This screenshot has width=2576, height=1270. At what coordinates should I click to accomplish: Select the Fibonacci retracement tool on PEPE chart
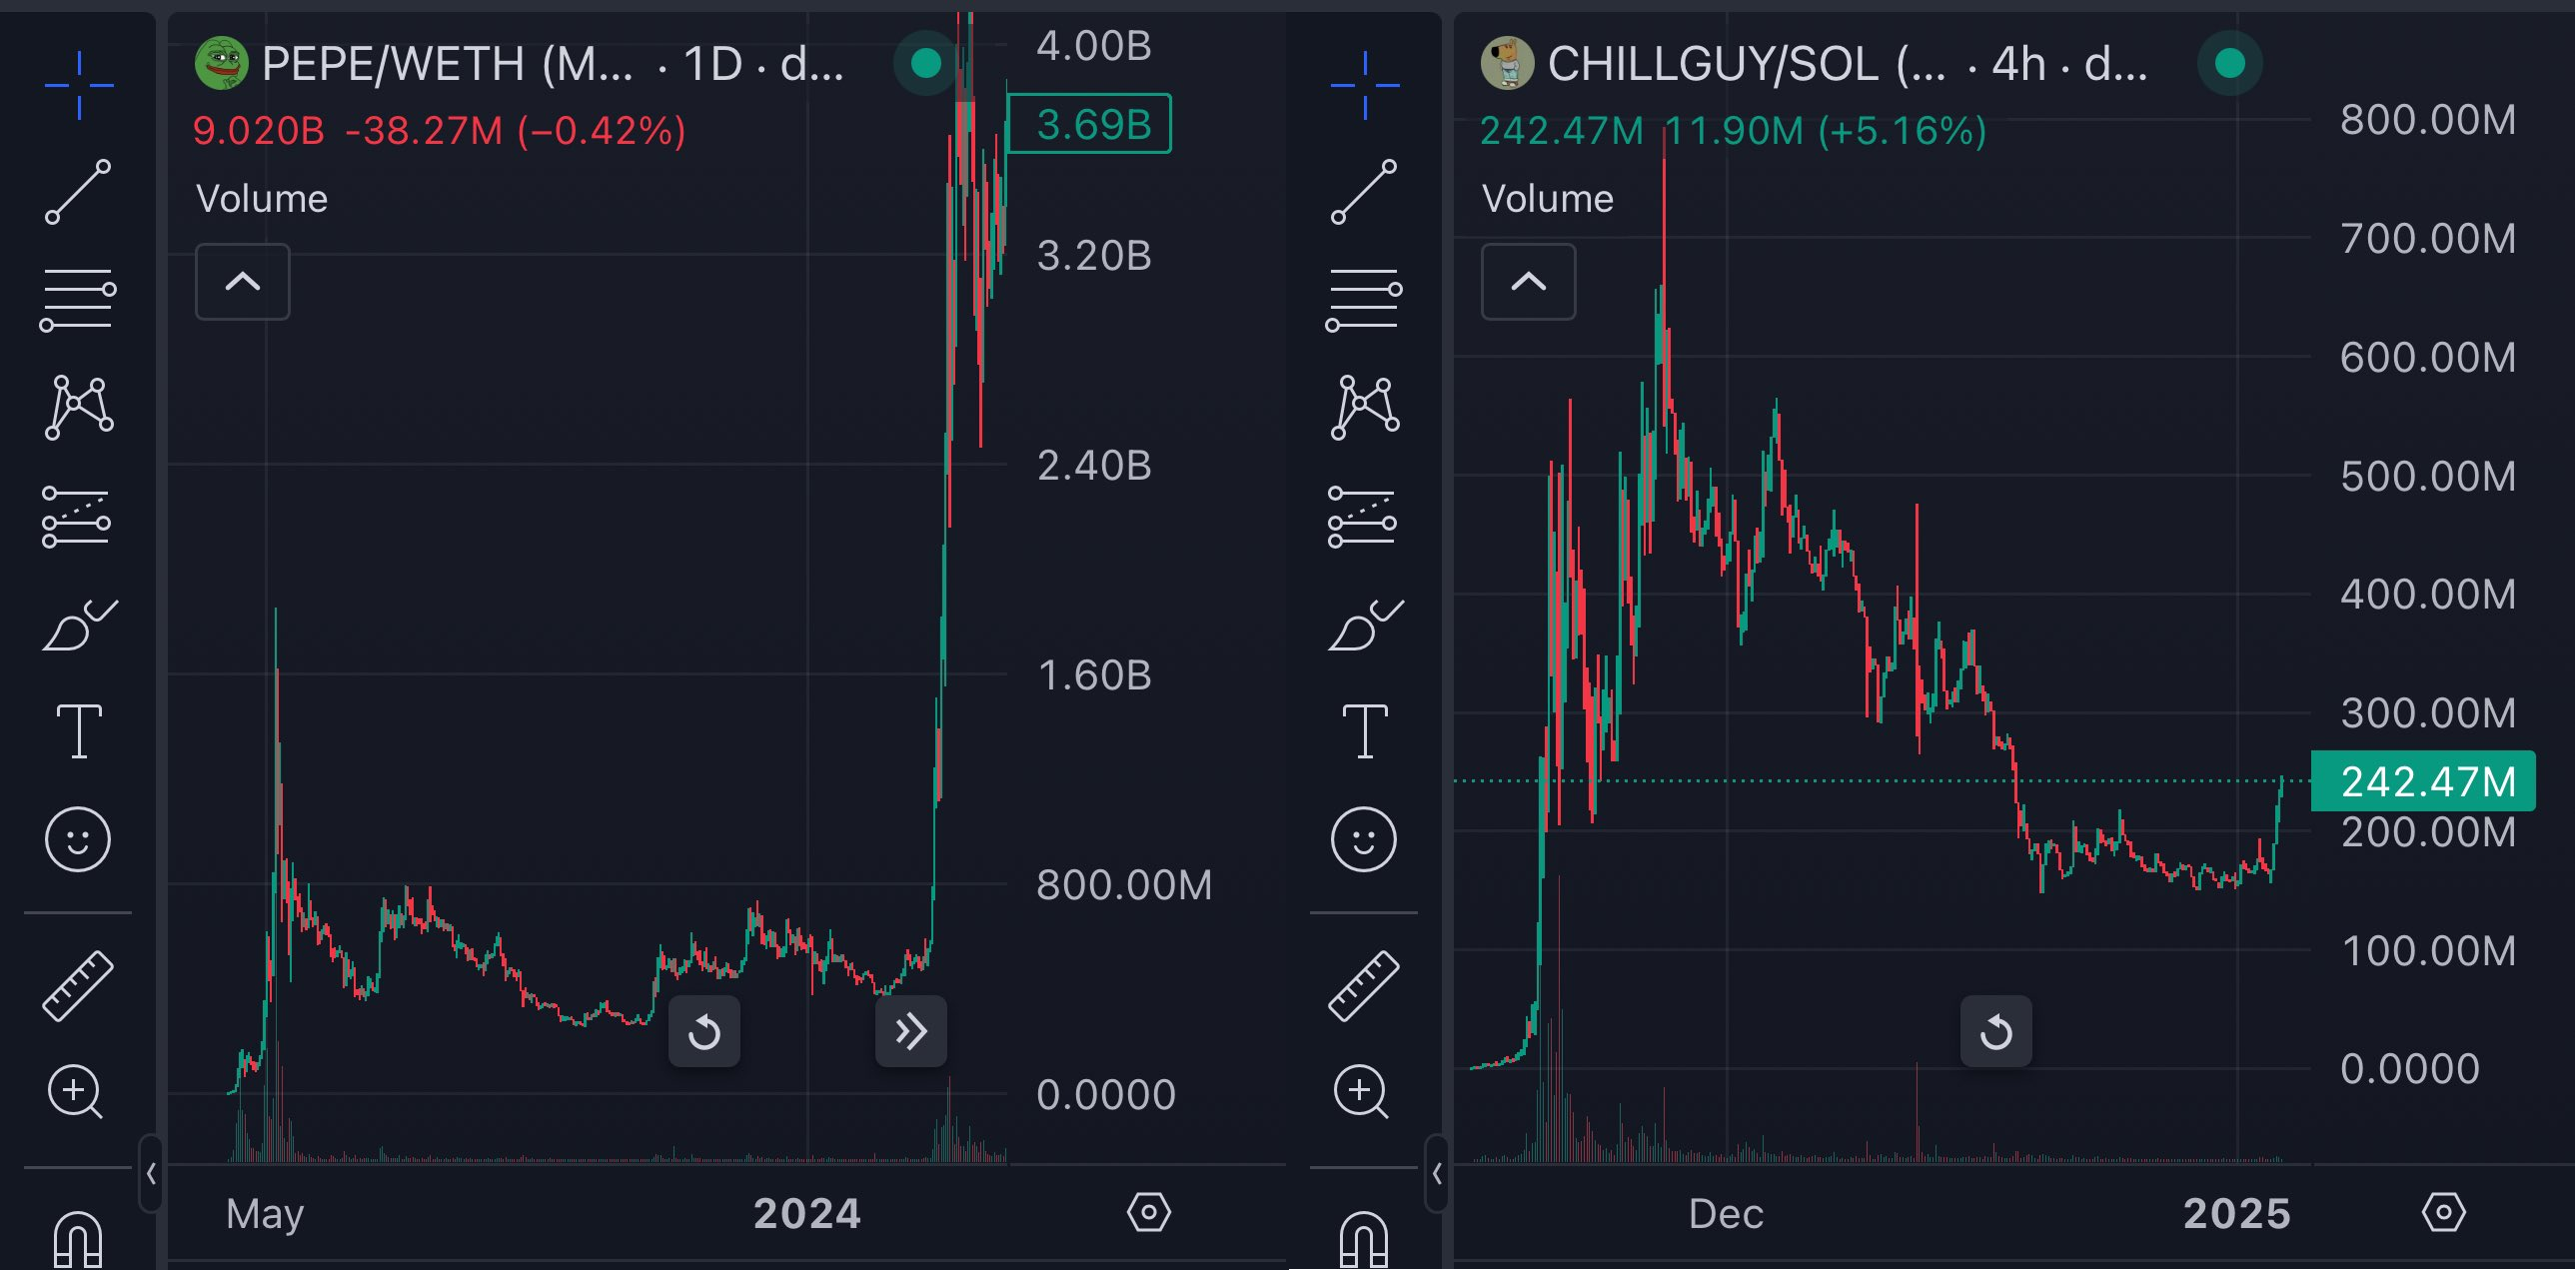(x=78, y=299)
